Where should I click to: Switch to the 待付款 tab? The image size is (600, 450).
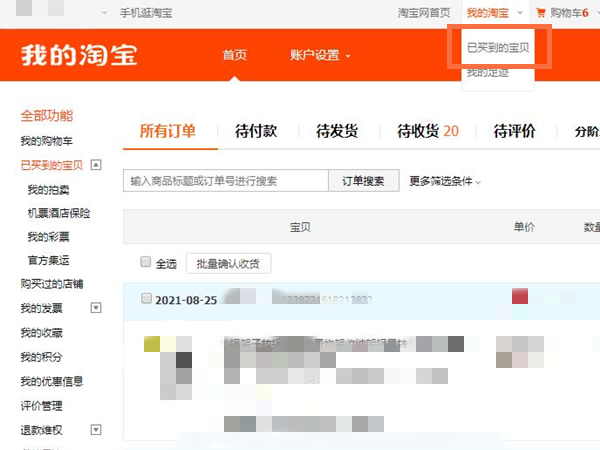click(x=255, y=131)
